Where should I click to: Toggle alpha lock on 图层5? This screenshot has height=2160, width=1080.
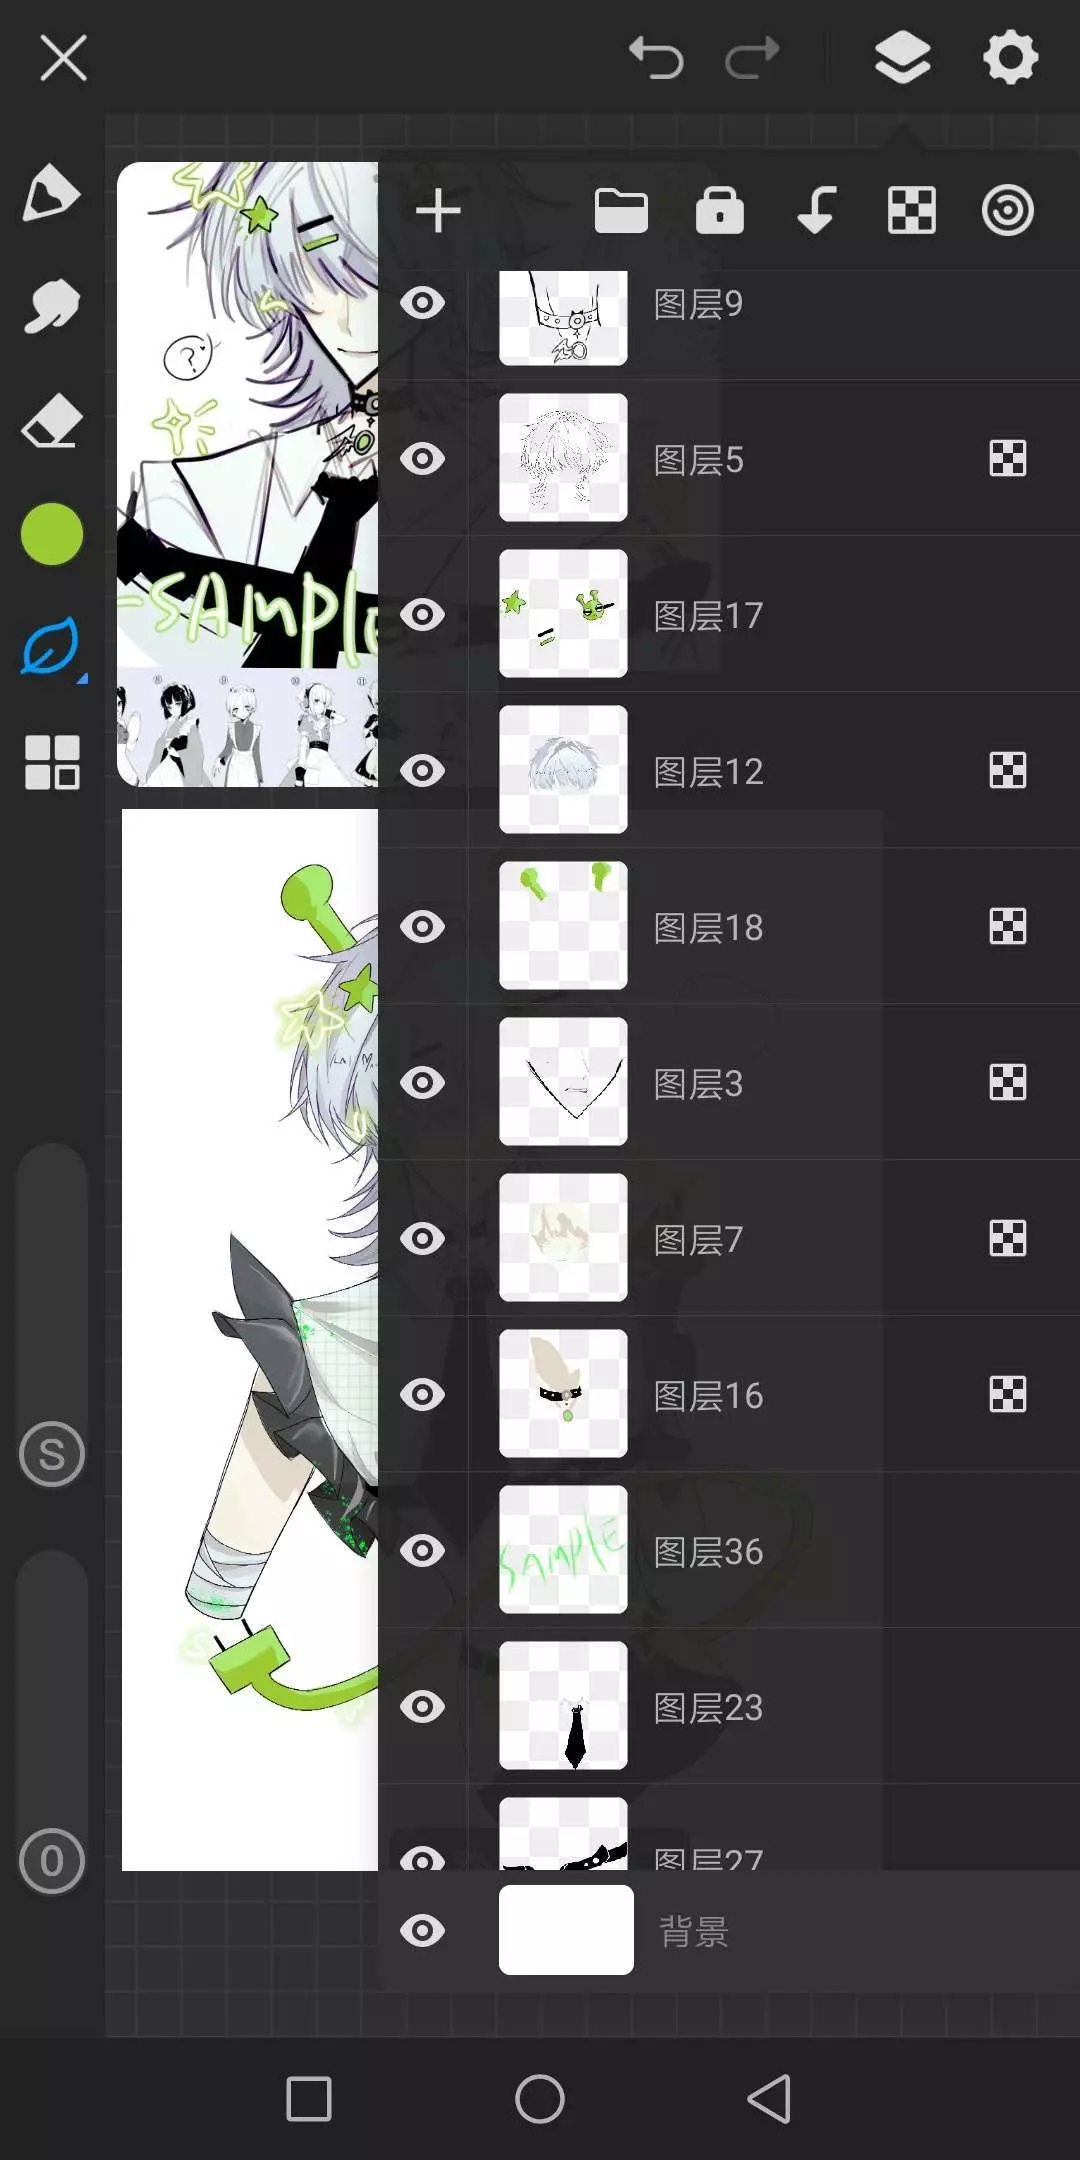click(1007, 459)
